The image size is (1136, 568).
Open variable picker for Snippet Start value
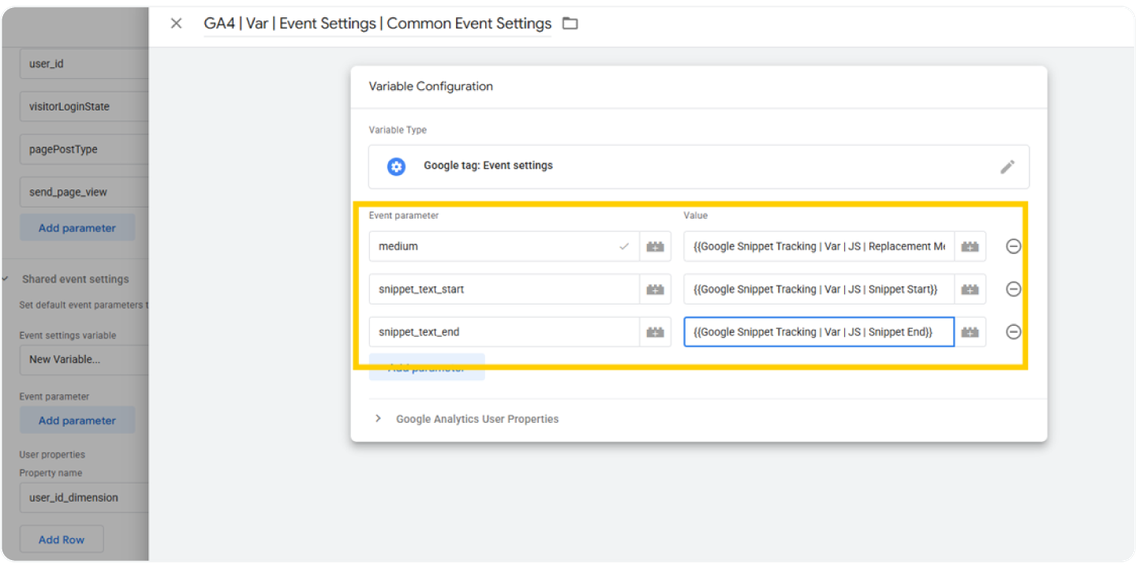[970, 289]
